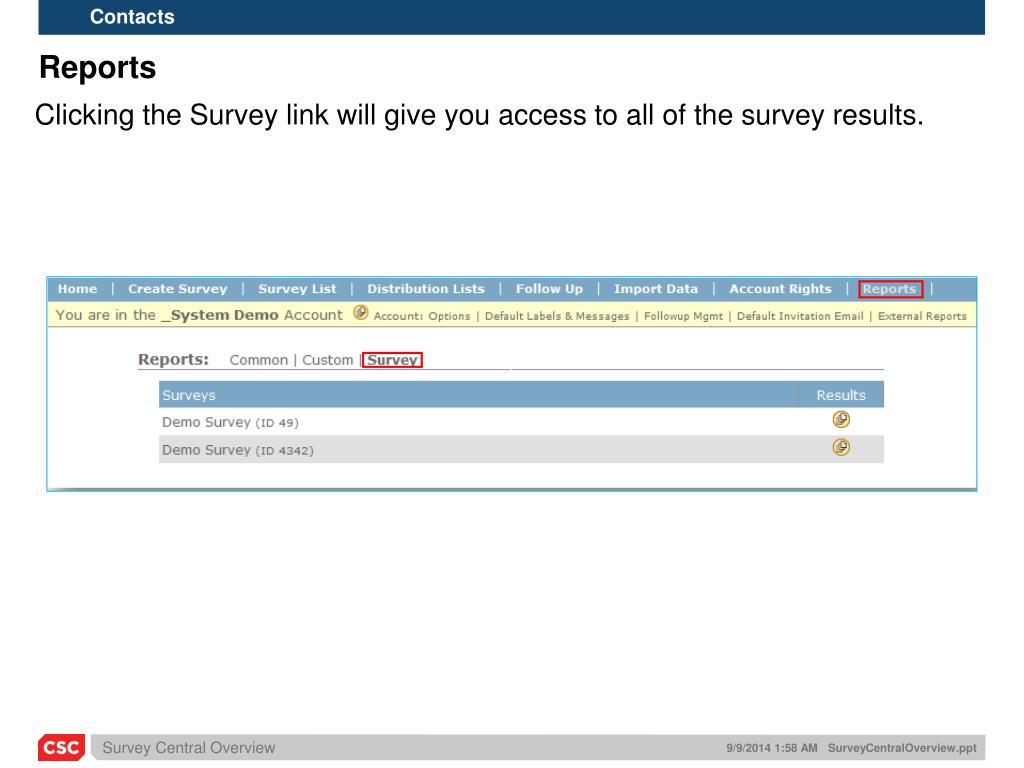The image size is (1024, 768).
Task: Open results icon for Demo Survey ID 49
Action: pyautogui.click(x=841, y=419)
